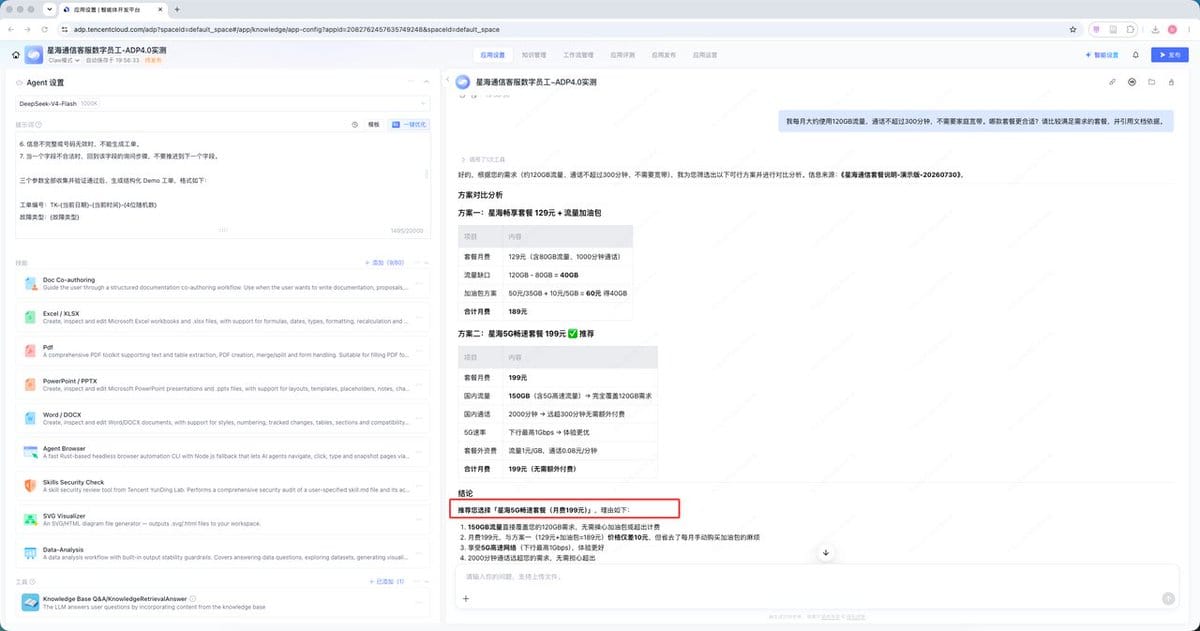Screen dimensions: 1200x631
Task: Click the 模板 template button
Action: click(x=374, y=125)
